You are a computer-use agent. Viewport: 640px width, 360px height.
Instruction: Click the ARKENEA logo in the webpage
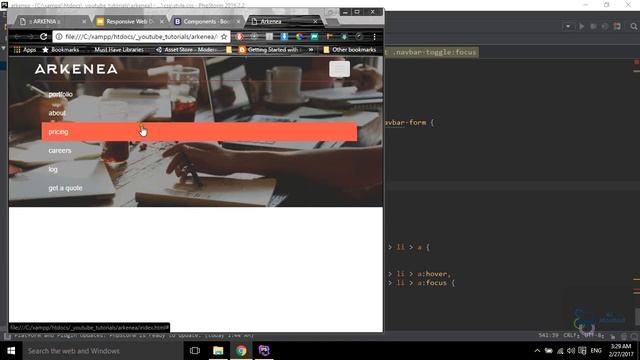click(76, 69)
